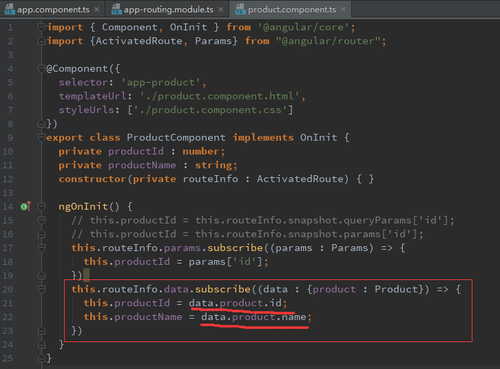Click line number 3 in the gutter

tap(10, 55)
